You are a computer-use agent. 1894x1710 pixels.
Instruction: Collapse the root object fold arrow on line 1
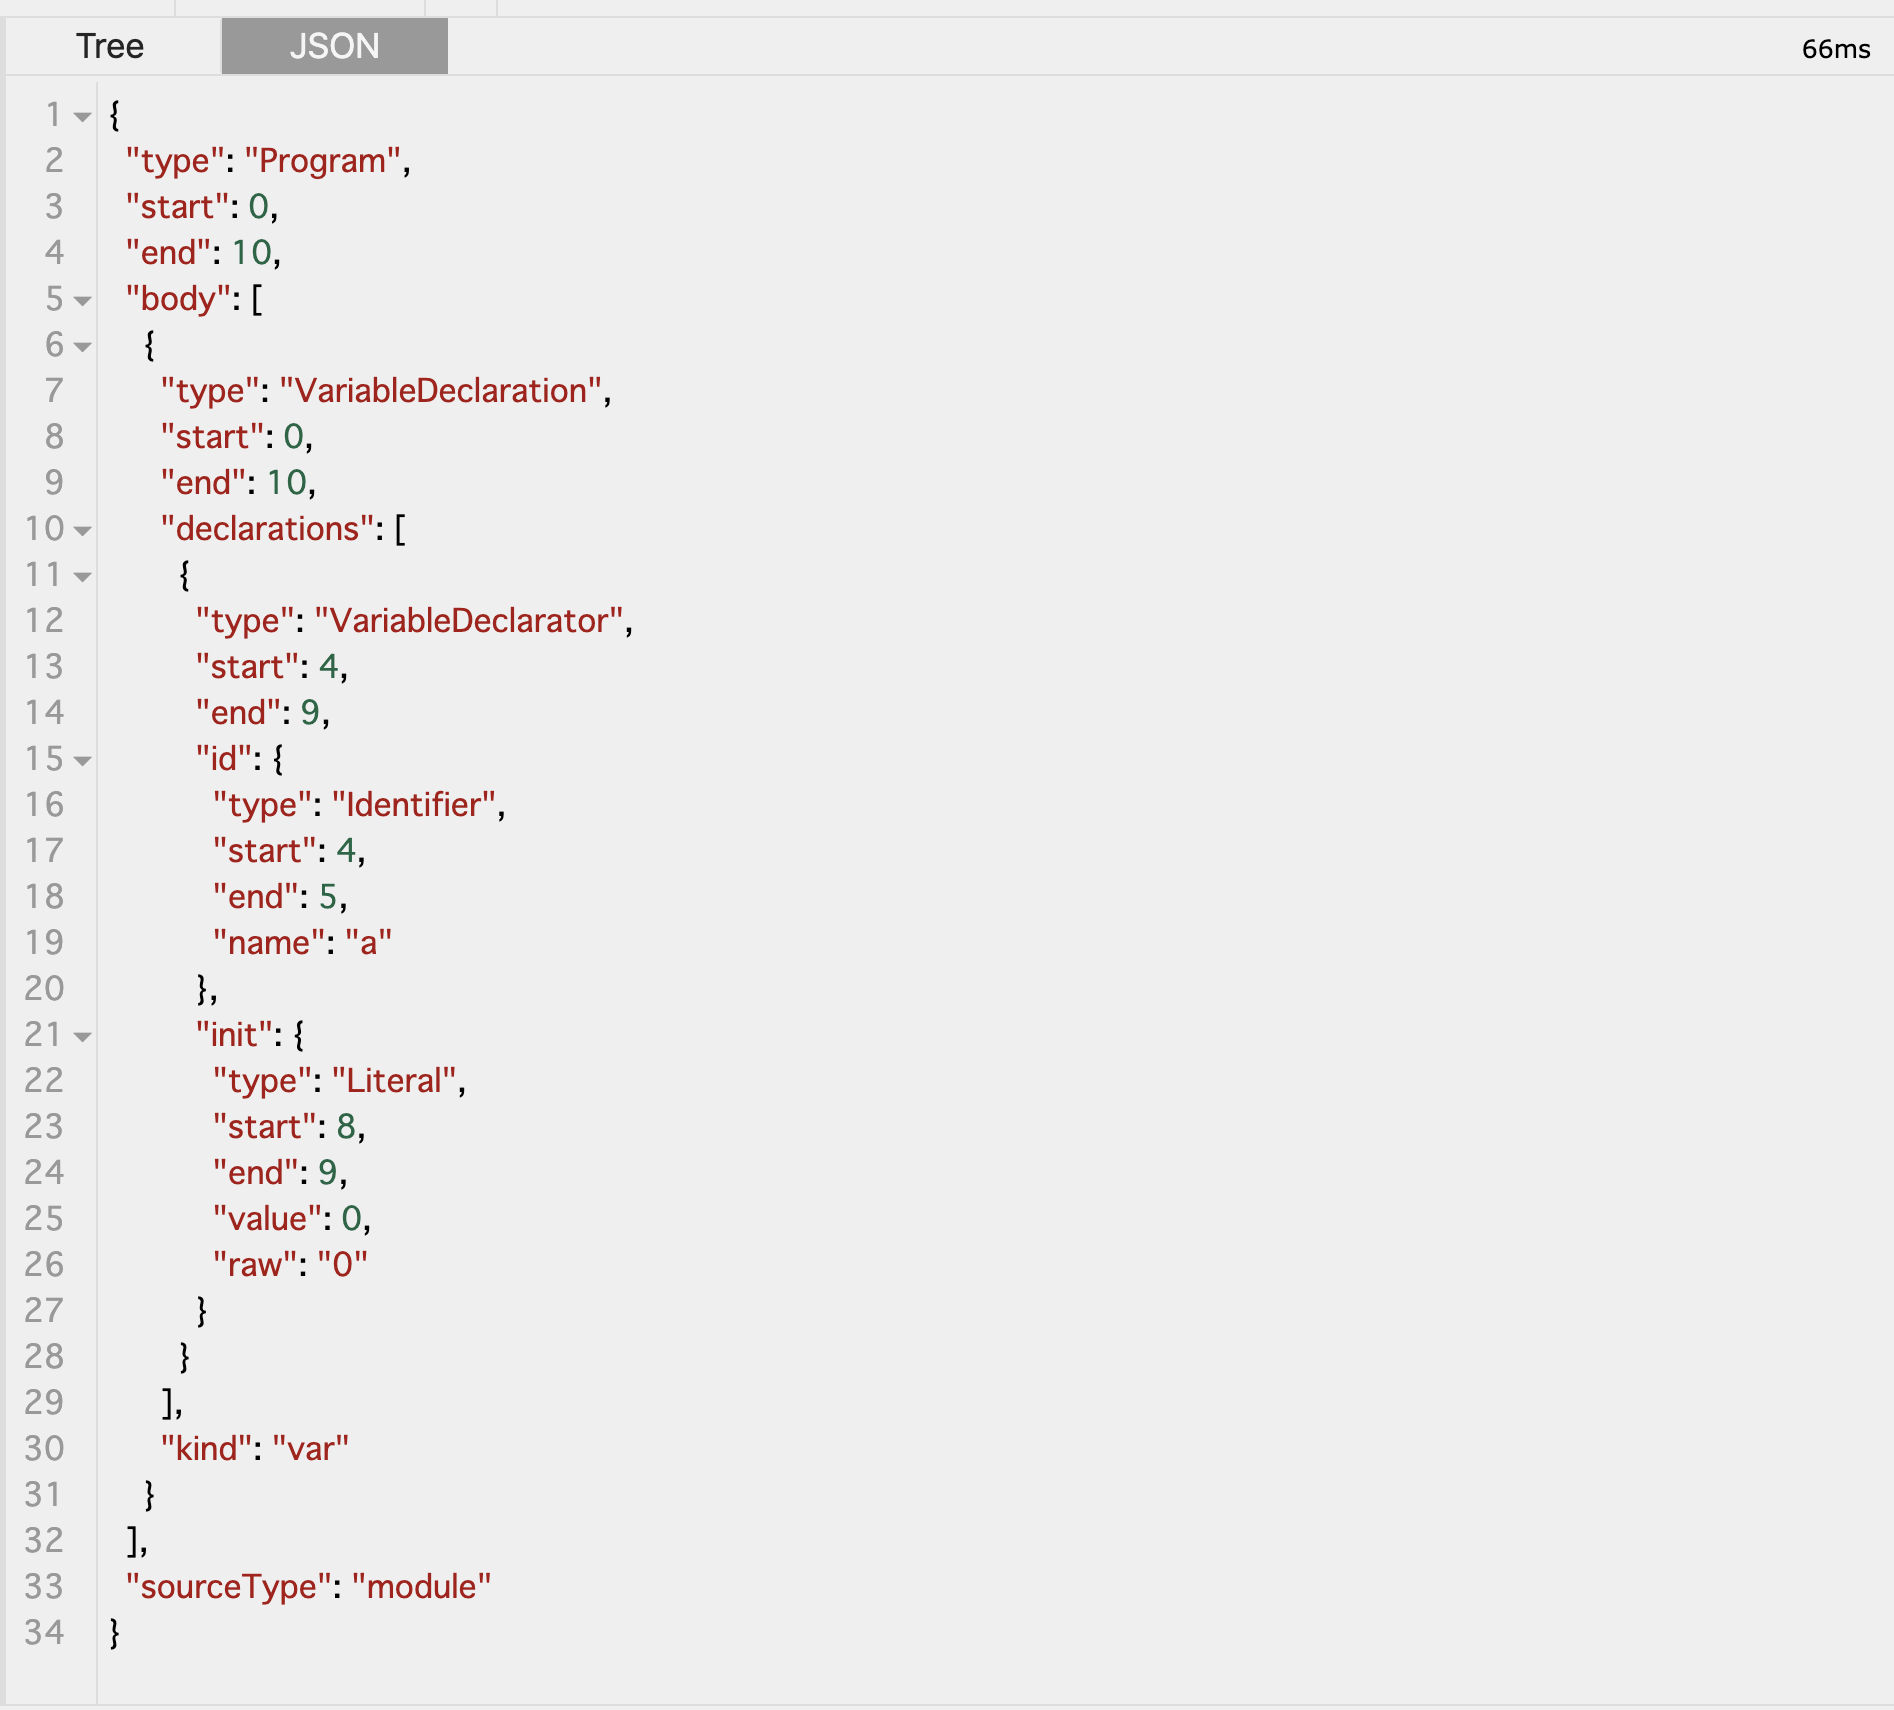[83, 117]
